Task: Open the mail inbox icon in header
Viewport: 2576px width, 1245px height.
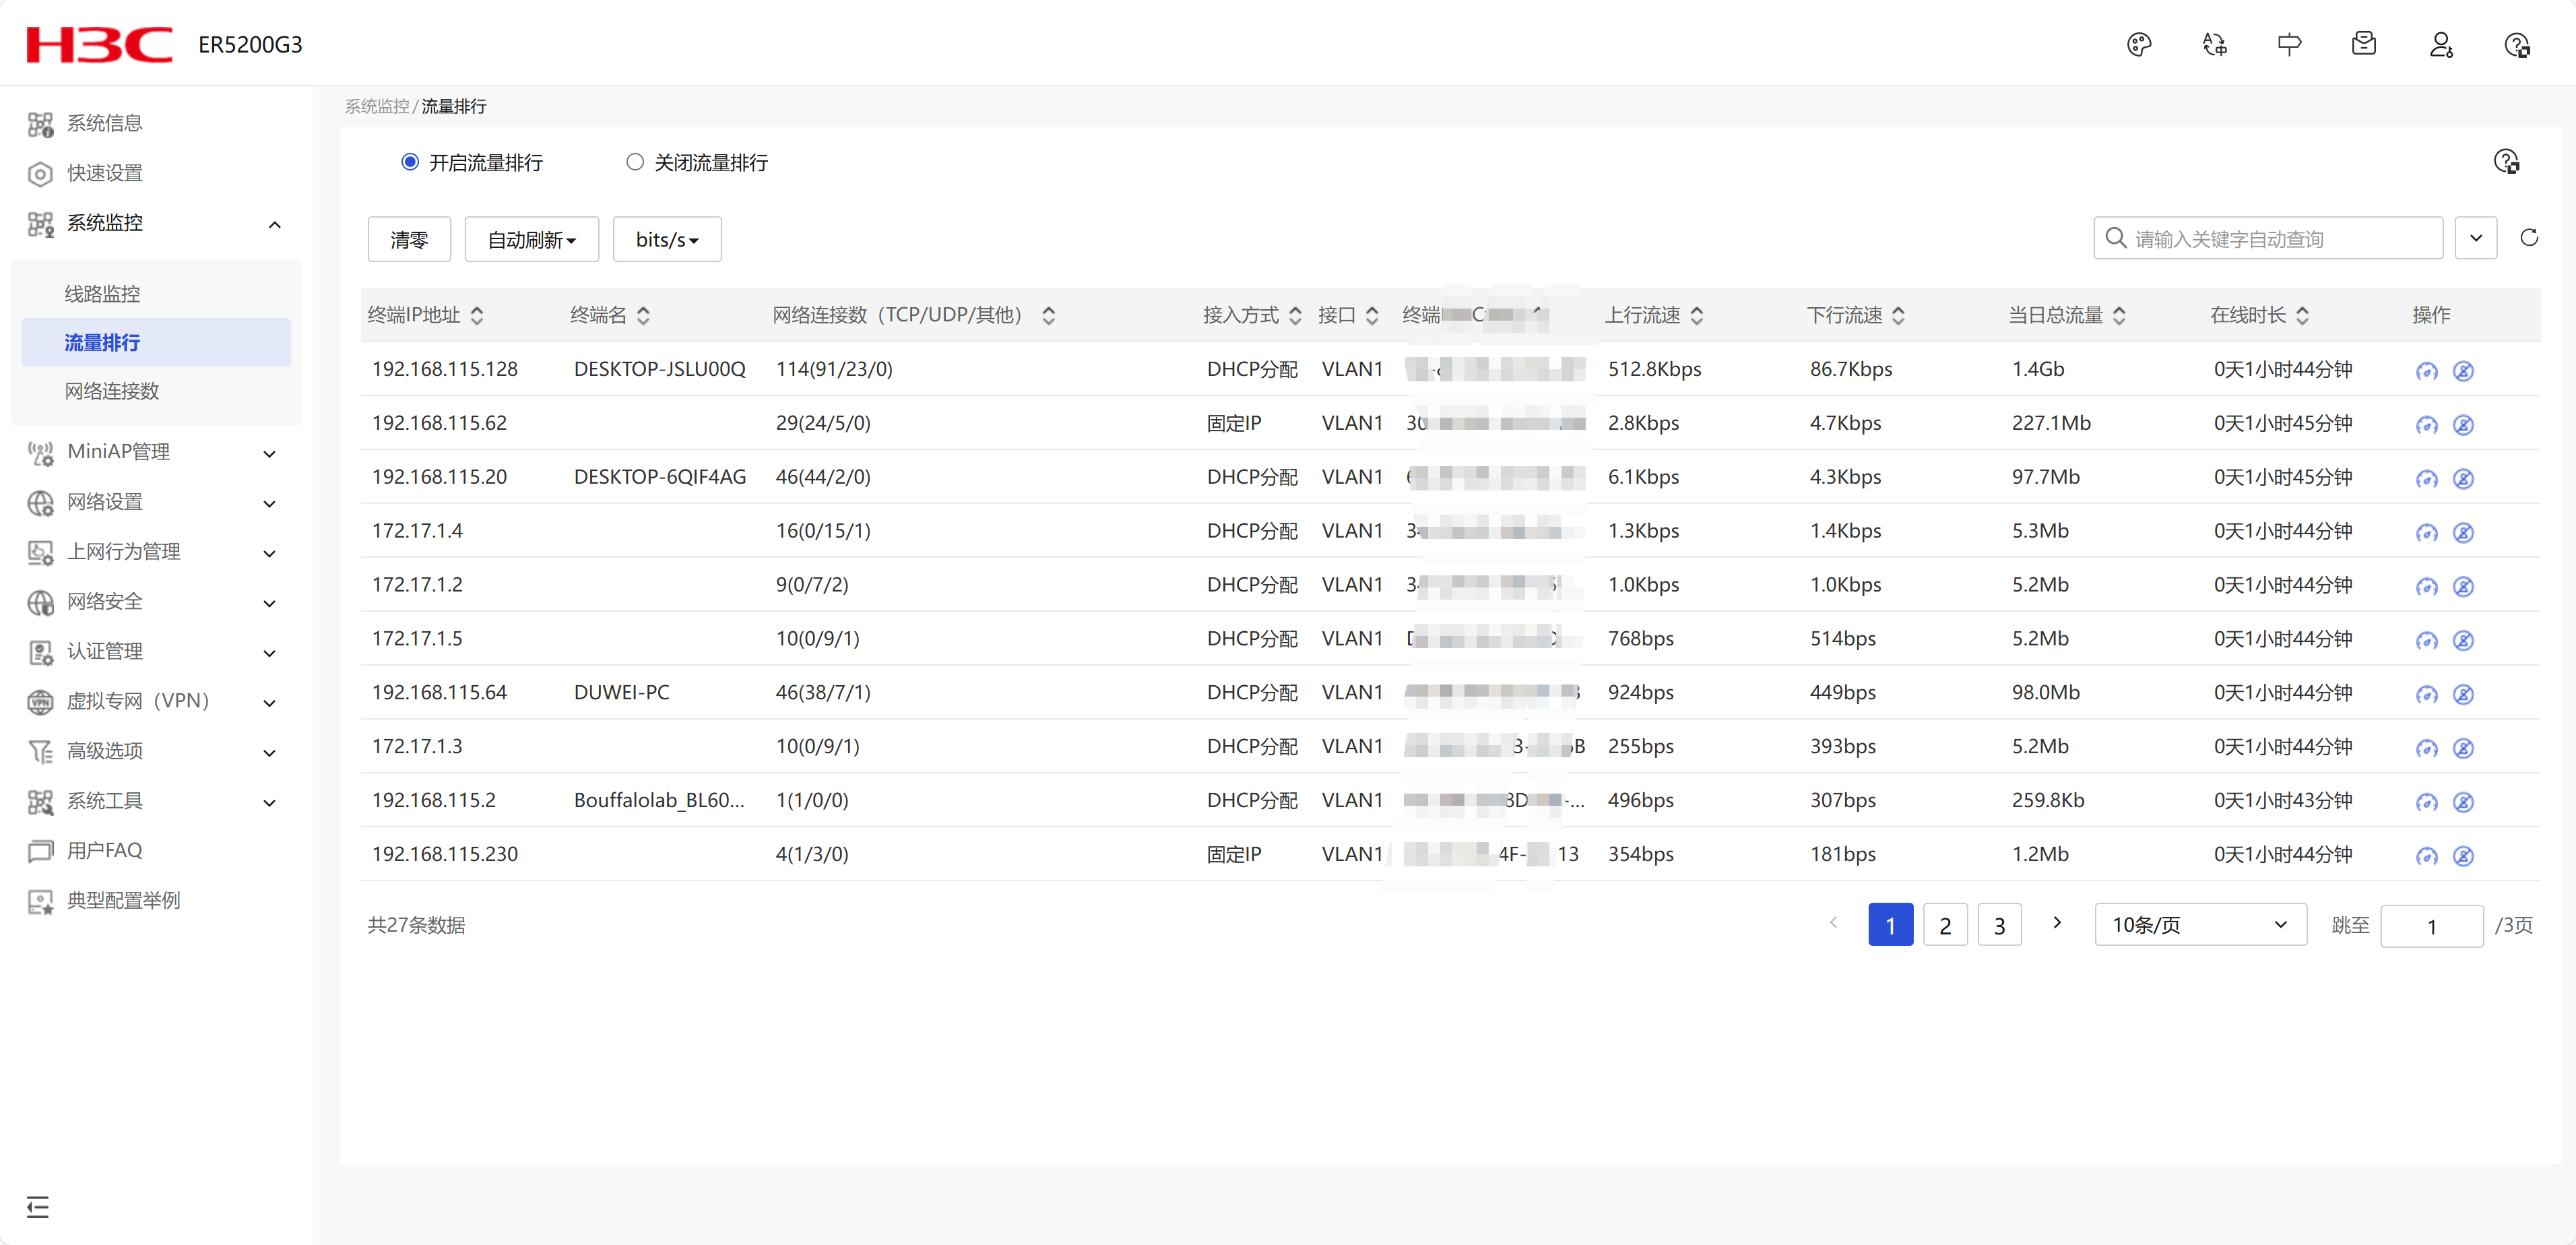Action: [2363, 45]
